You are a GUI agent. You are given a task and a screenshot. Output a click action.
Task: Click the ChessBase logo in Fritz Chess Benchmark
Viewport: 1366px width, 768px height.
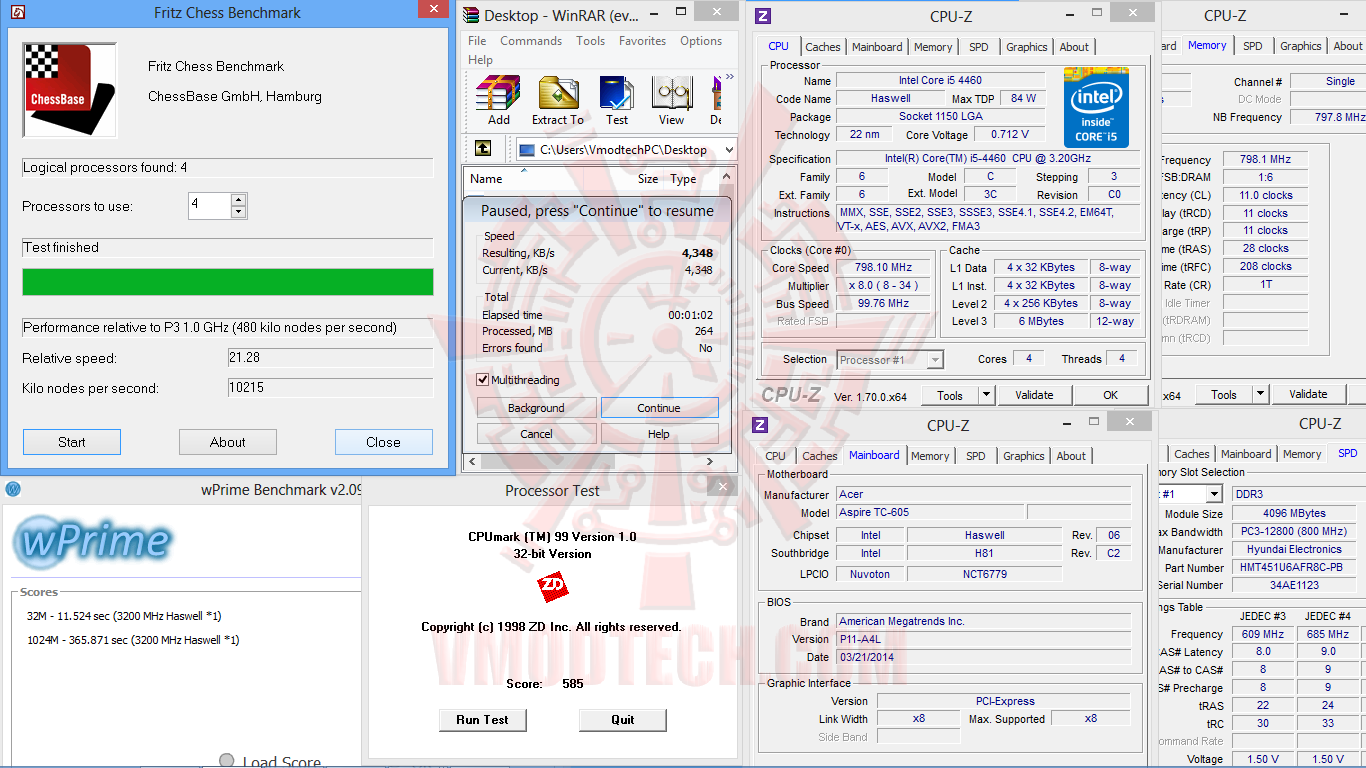(x=70, y=90)
